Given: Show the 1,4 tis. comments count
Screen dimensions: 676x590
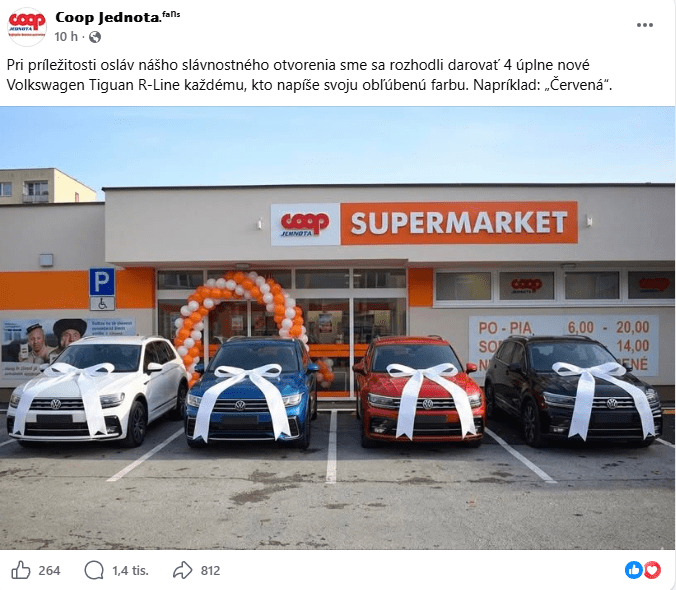Looking at the screenshot, I should (131, 571).
